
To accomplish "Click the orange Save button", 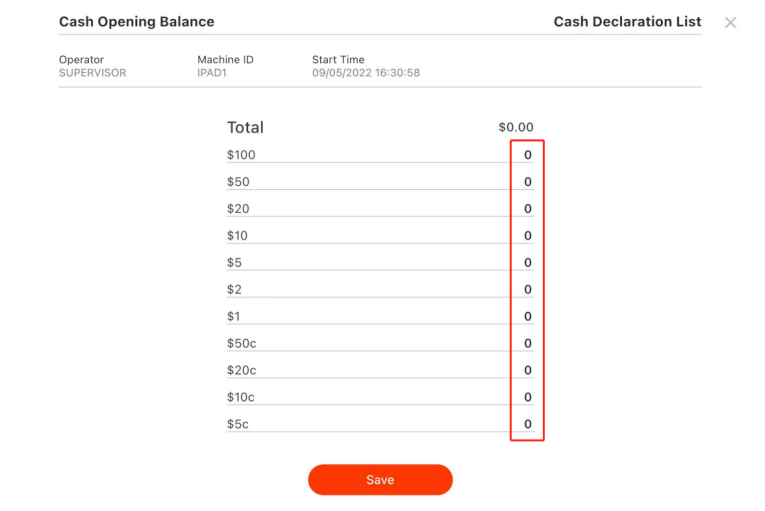I will (x=380, y=480).
